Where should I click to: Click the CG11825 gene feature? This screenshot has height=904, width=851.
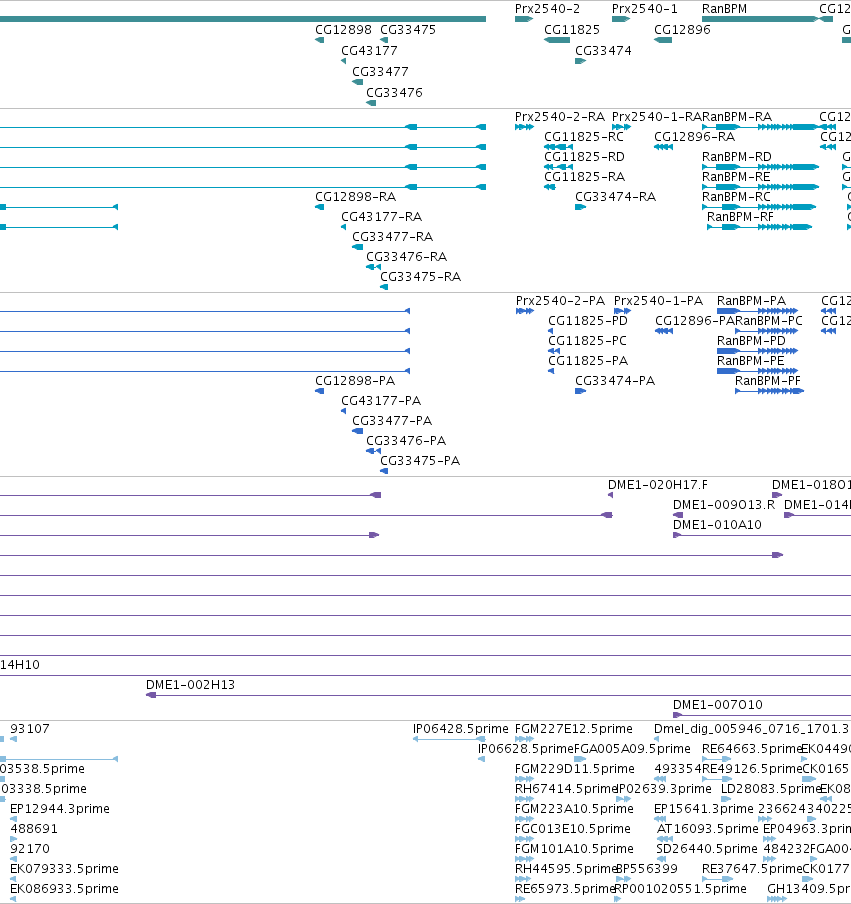tap(557, 40)
